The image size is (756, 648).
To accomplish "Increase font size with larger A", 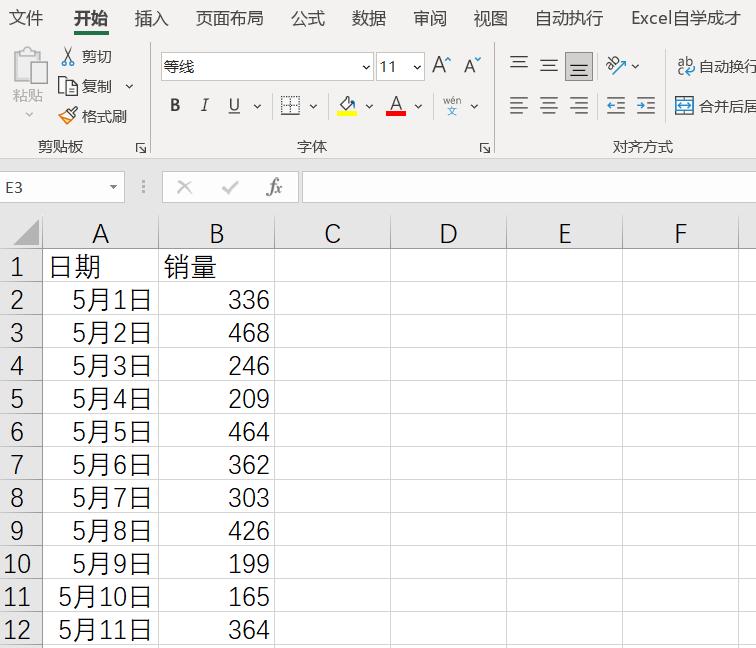I will click(441, 65).
